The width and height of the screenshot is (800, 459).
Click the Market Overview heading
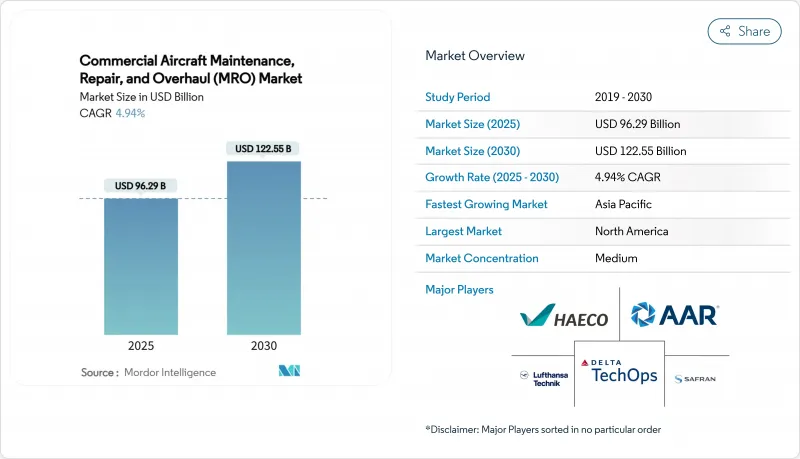[x=474, y=56]
